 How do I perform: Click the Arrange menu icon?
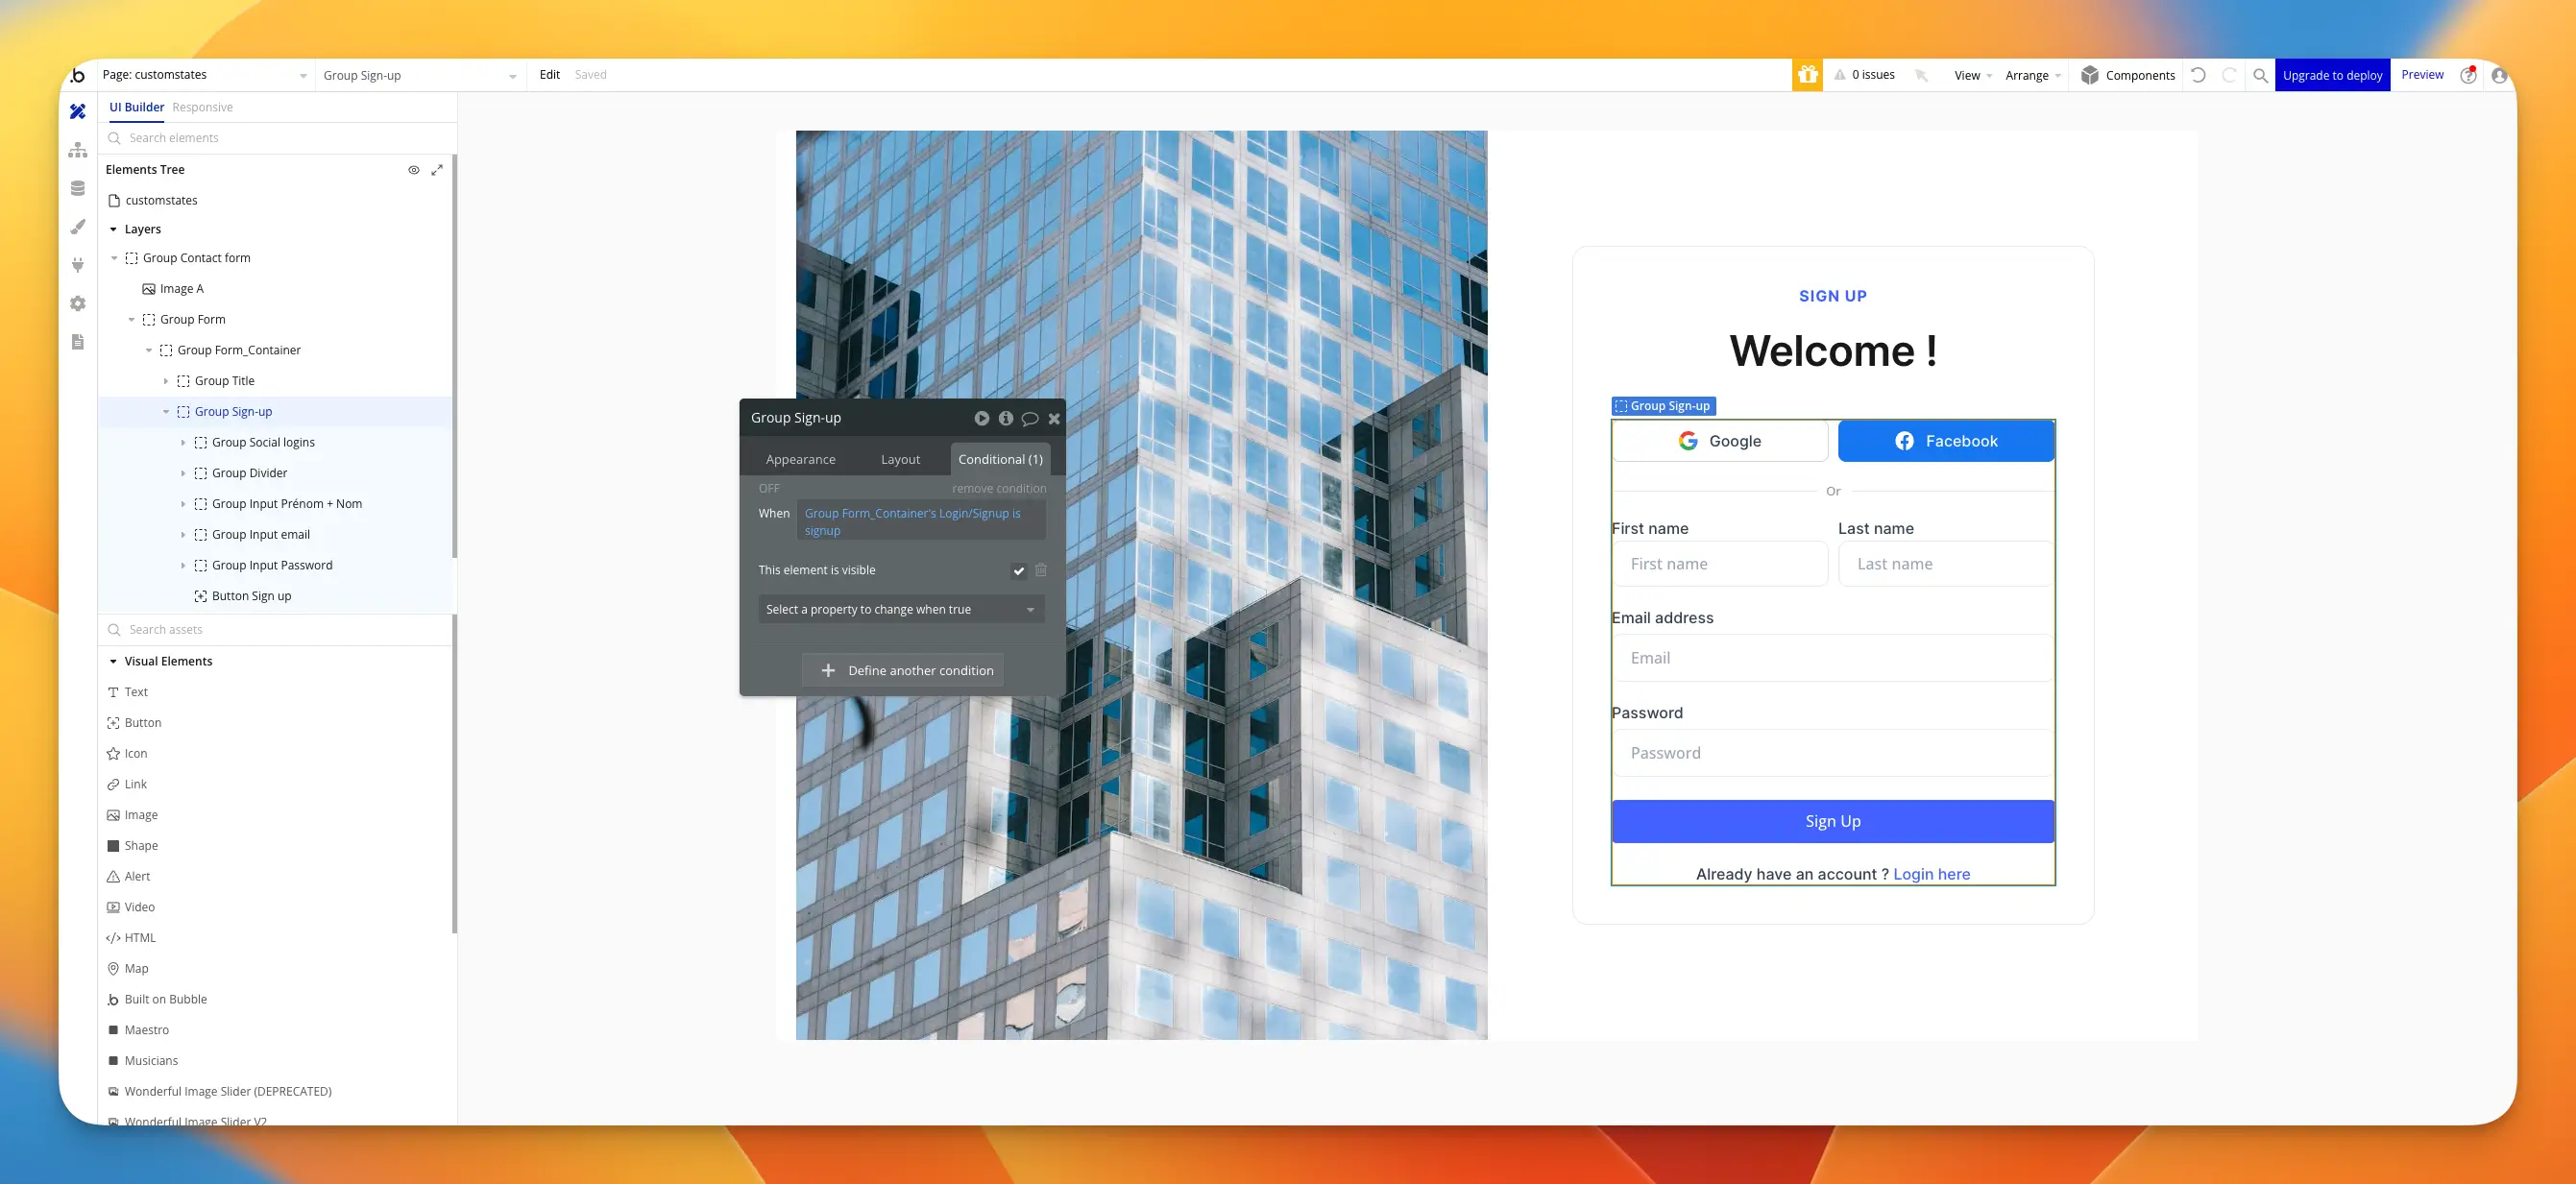pos(2032,74)
